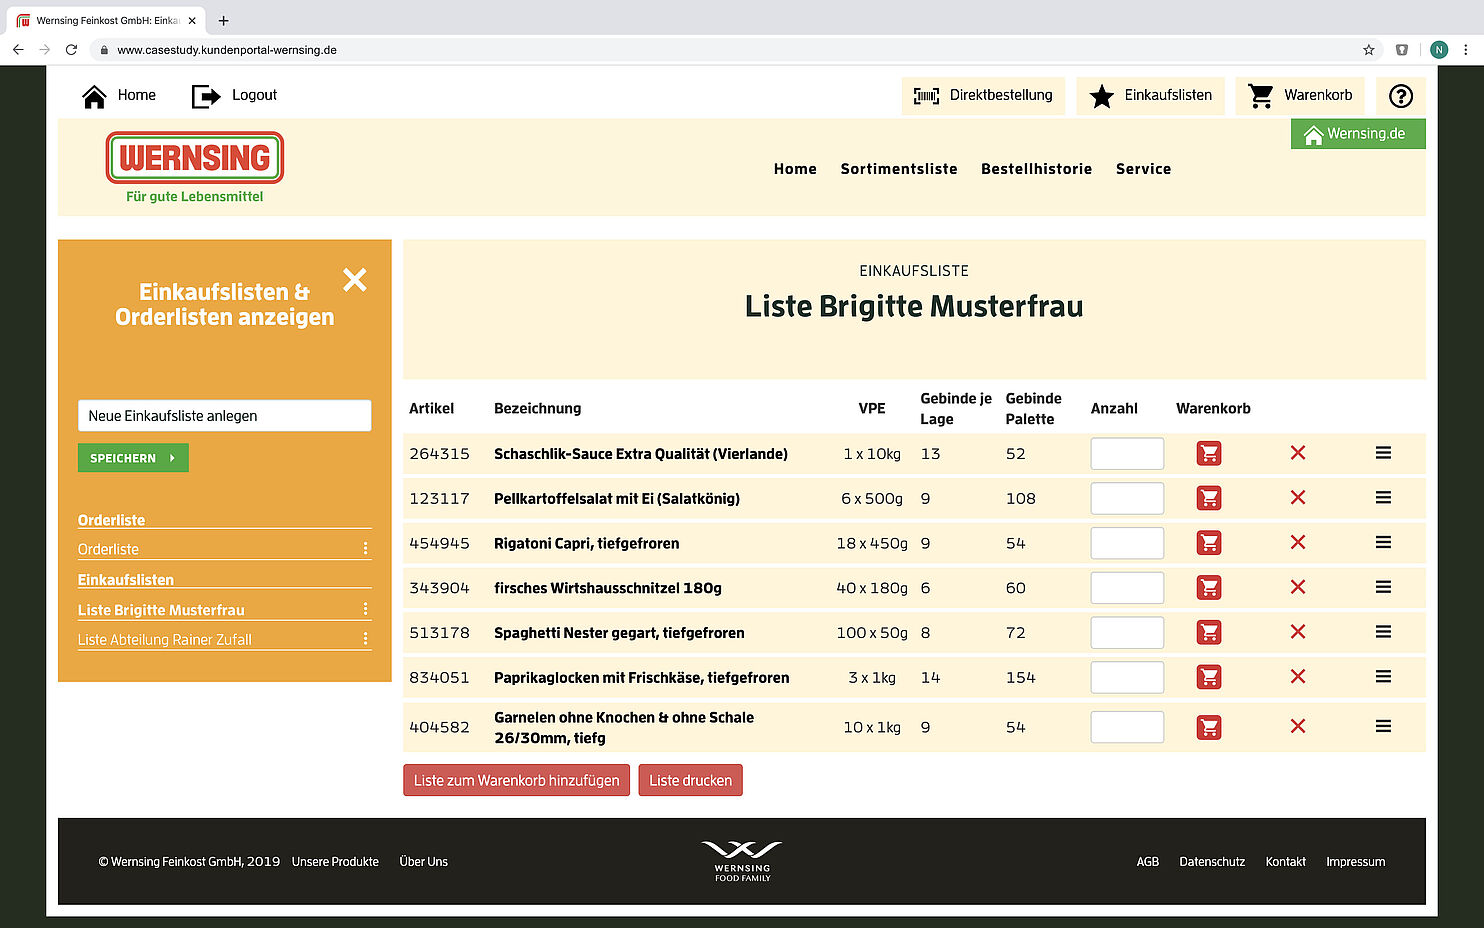
Task: Open Kontakt footer link
Action: (1285, 862)
